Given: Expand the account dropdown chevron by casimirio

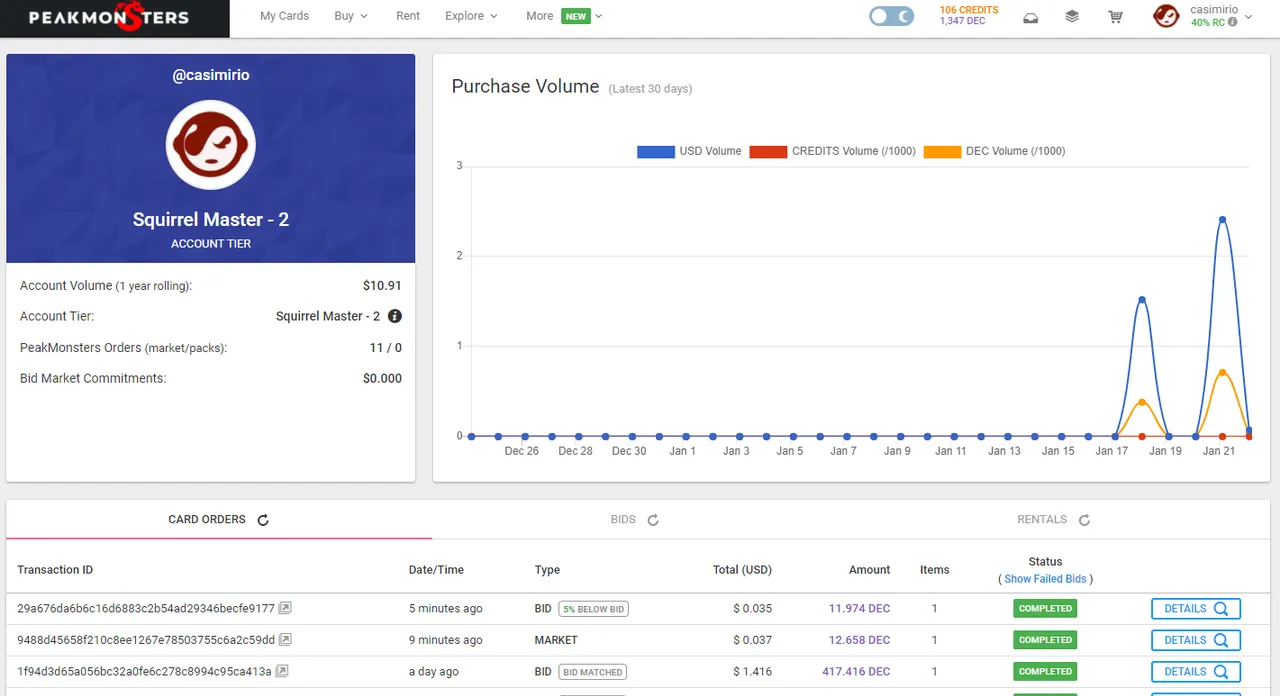Looking at the screenshot, I should pos(1248,17).
